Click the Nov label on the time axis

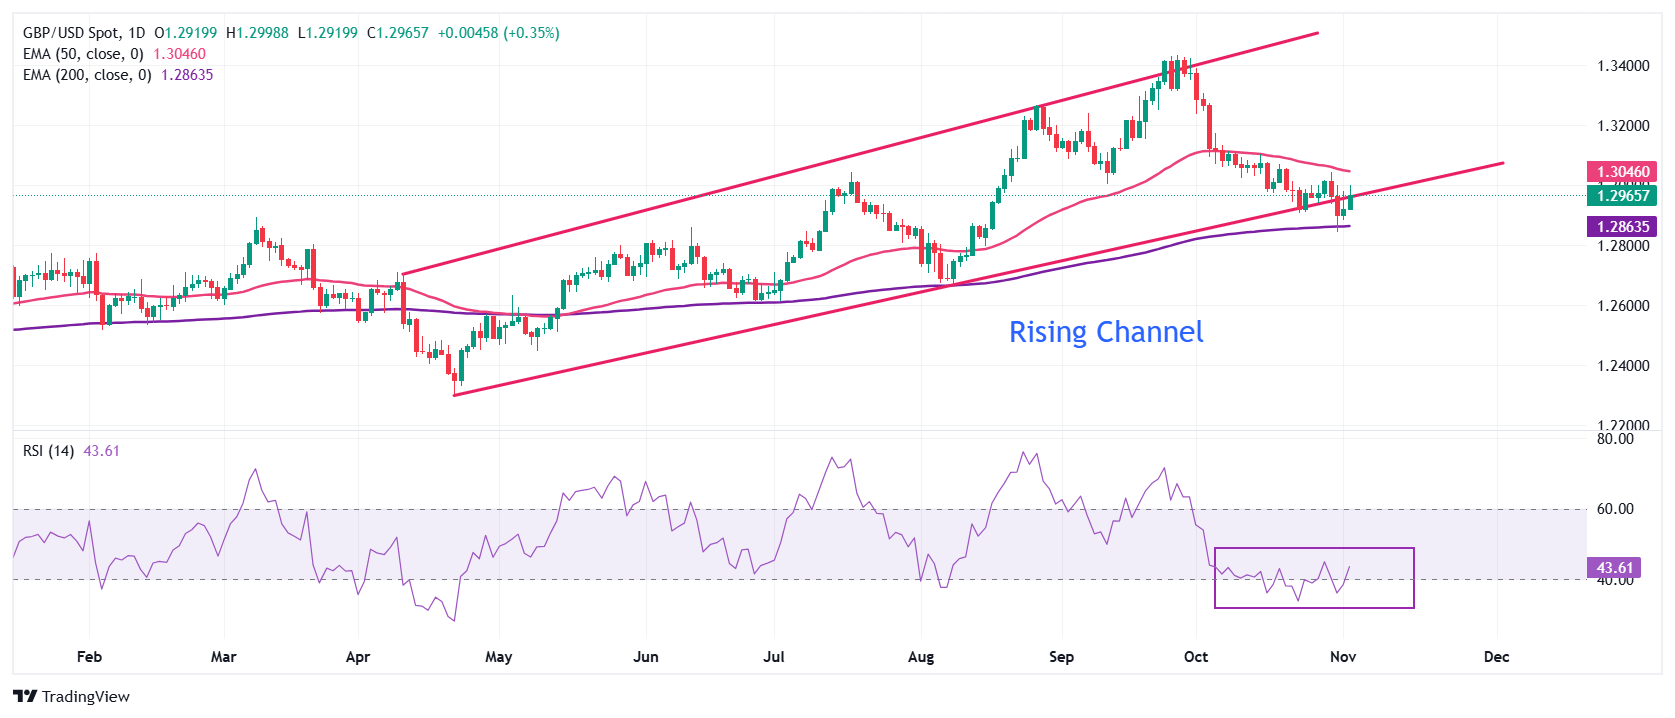1342,657
